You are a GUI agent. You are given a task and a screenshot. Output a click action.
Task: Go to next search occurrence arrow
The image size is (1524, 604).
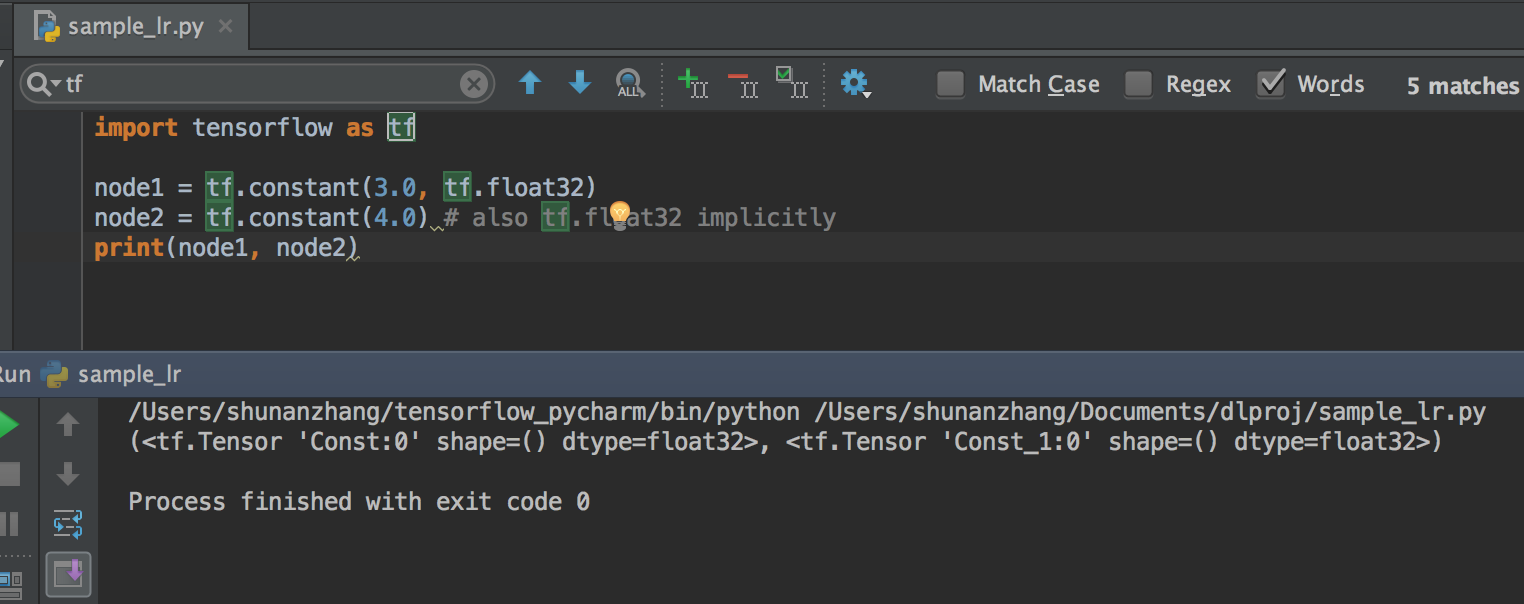(580, 83)
